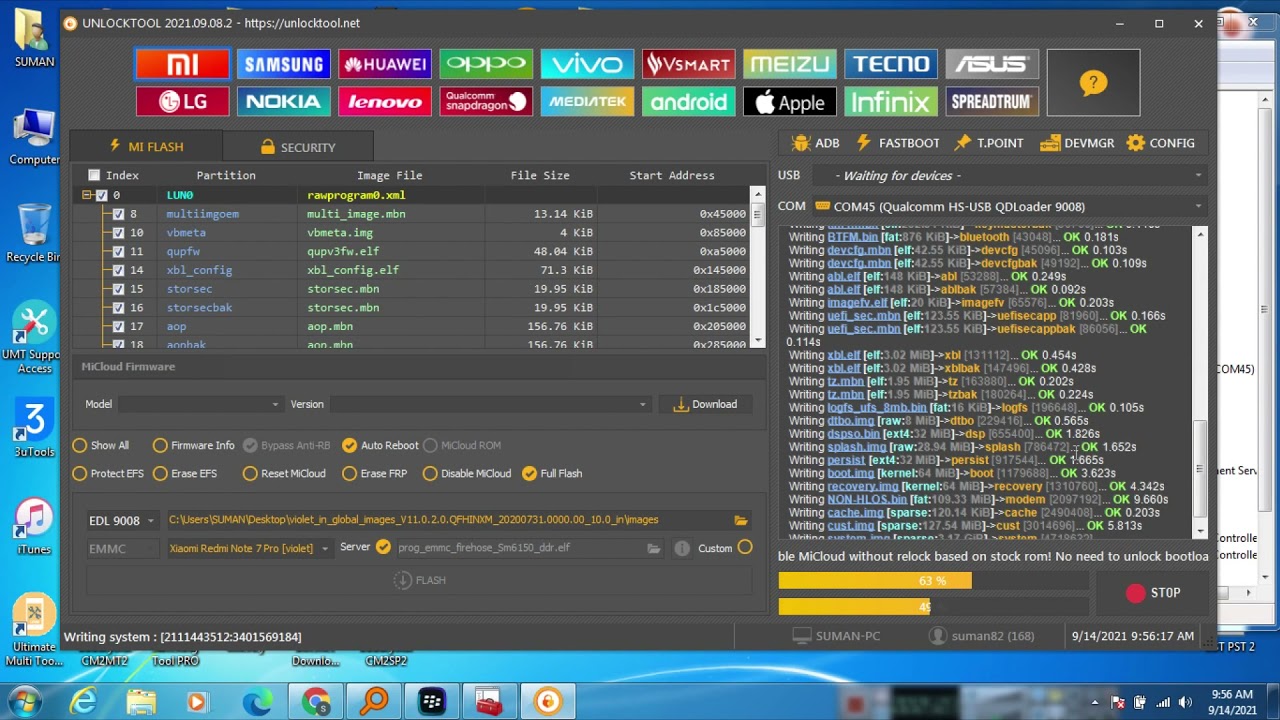The width and height of the screenshot is (1280, 720).
Task: Uncheck the multiimgoem partition row
Action: click(x=119, y=214)
